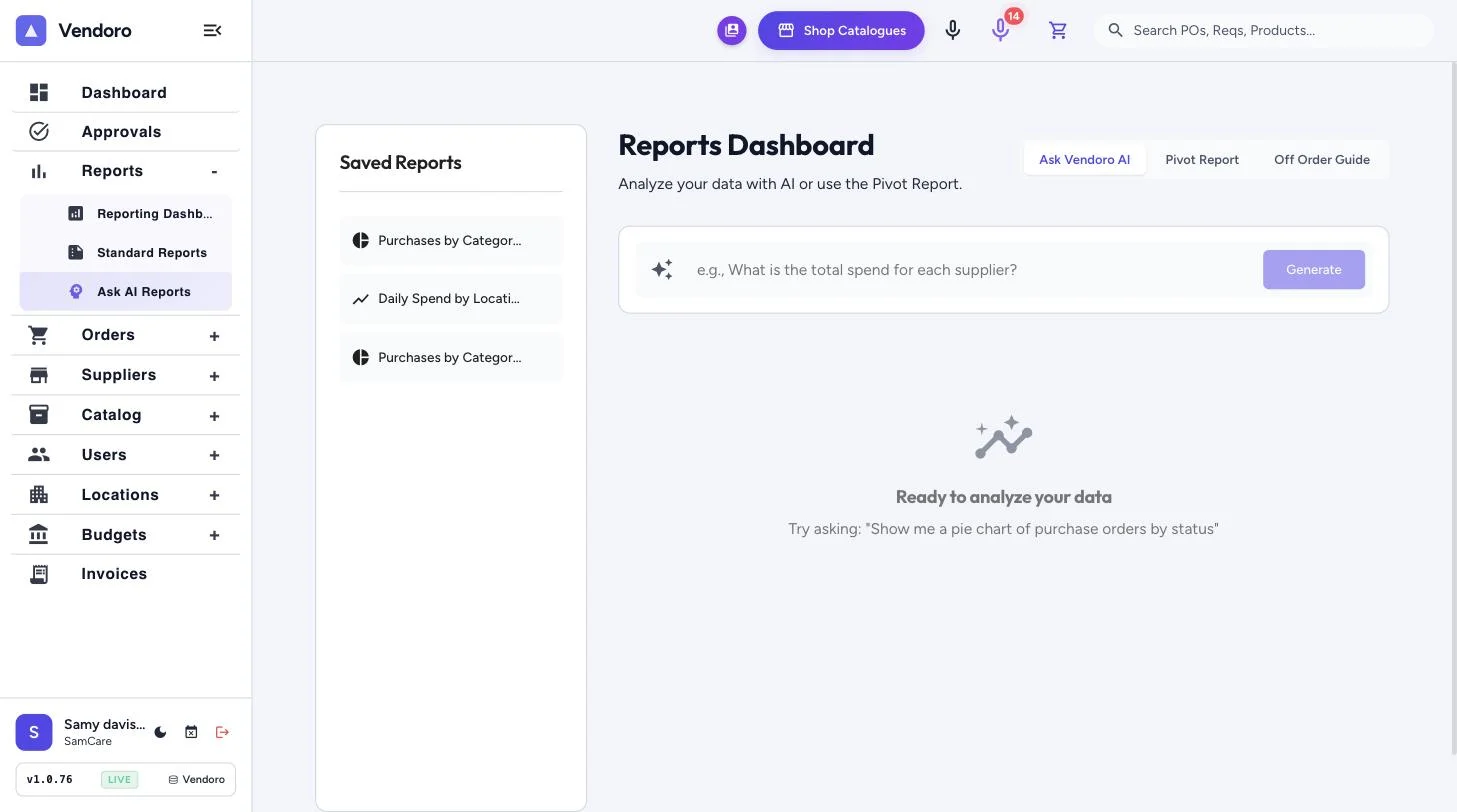
Task: Click the v1.0.76 version text
Action: [x=50, y=780]
